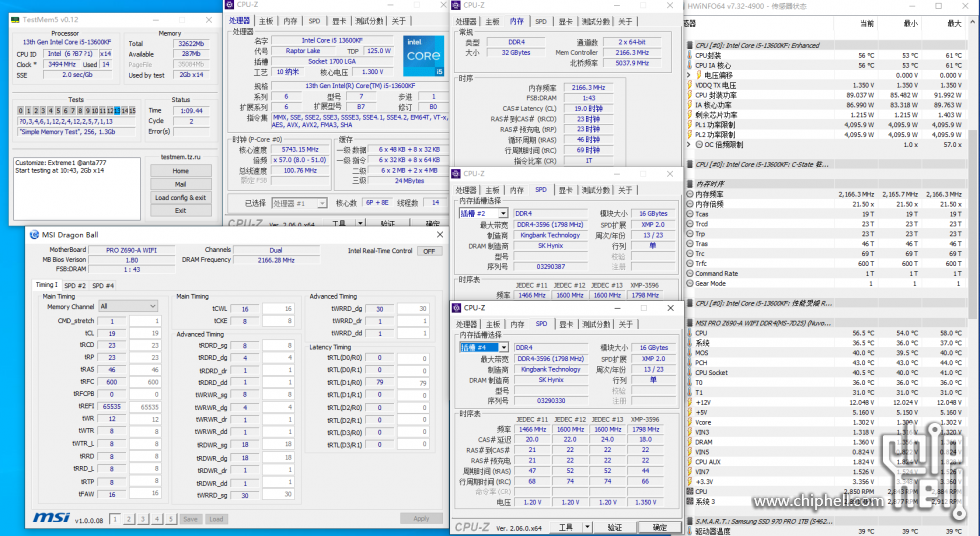Open the Memory Channel 'All' dropdown
This screenshot has width=980, height=536.
pyautogui.click(x=128, y=306)
